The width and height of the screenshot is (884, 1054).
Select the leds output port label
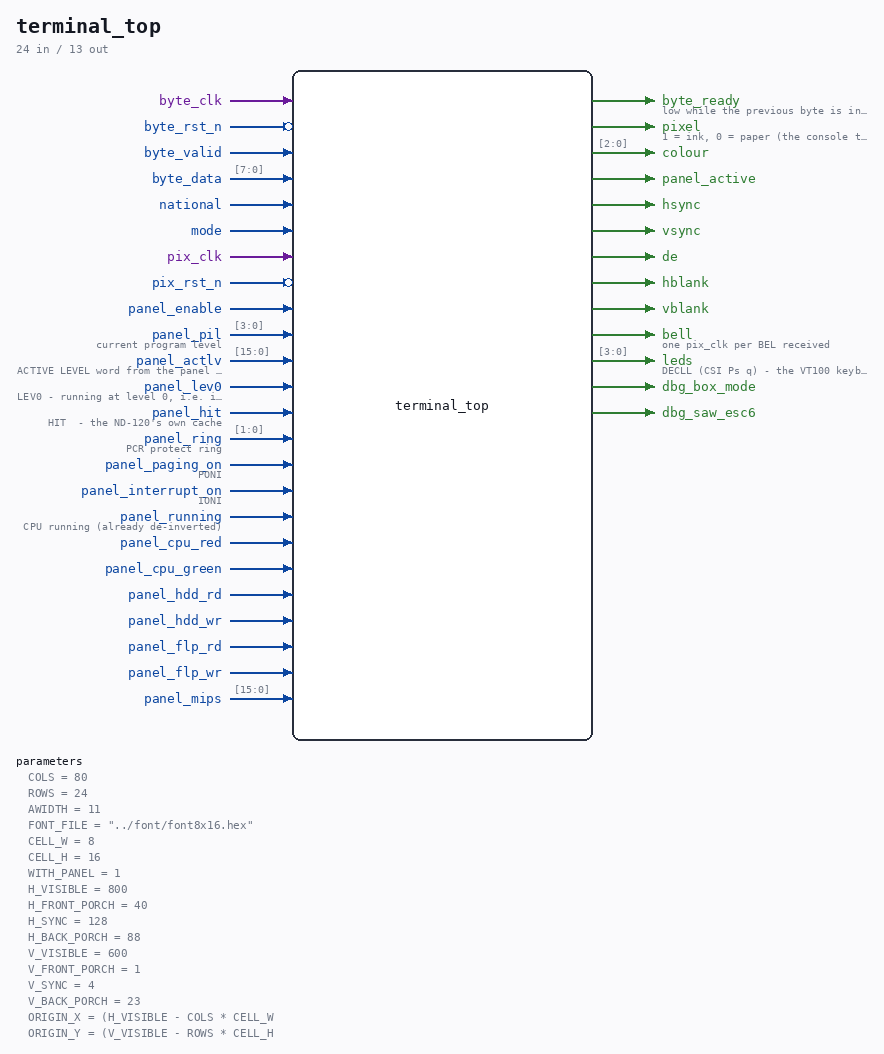pos(677,360)
